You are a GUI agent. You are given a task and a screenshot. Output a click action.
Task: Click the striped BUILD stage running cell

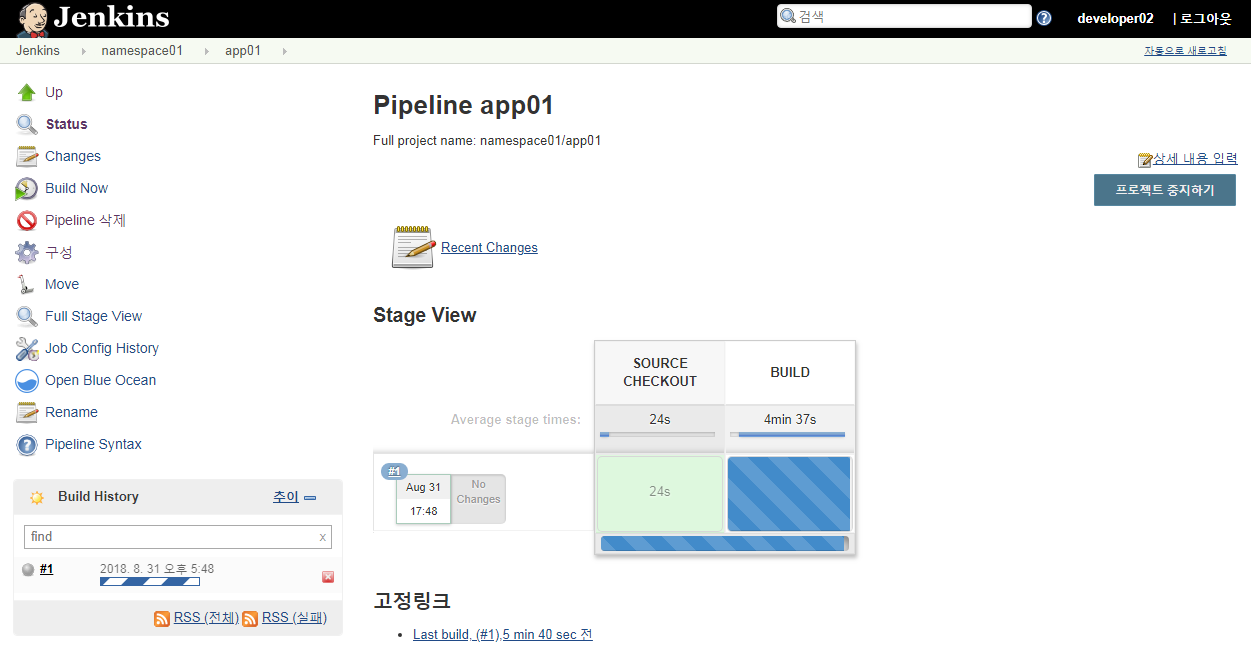789,494
